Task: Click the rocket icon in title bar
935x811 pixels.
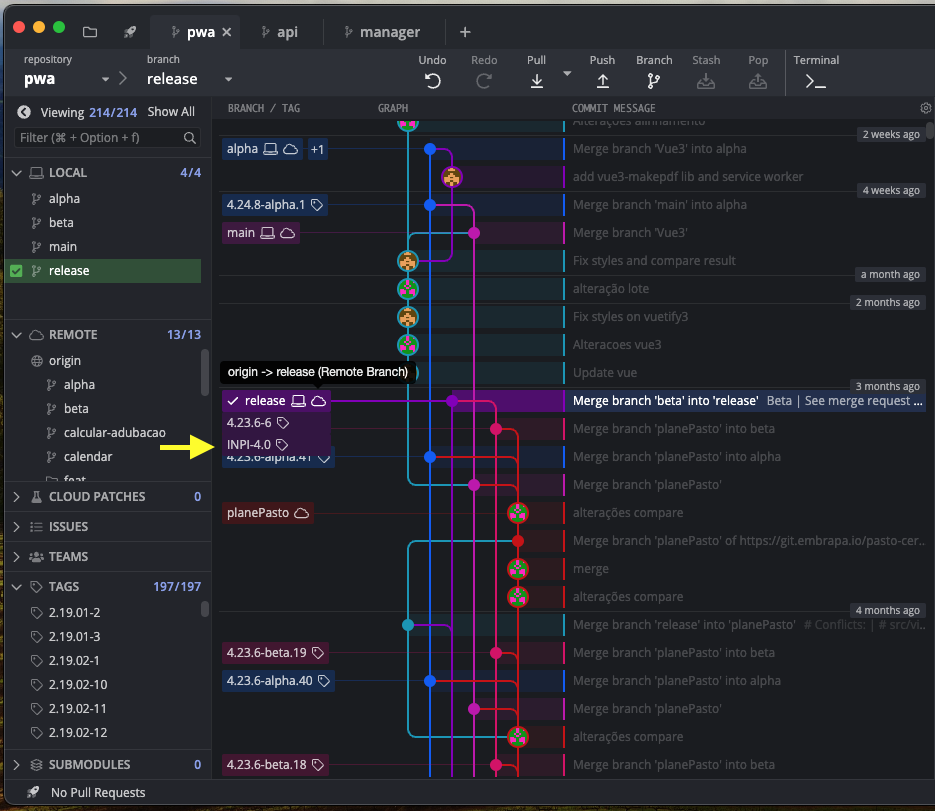Action: point(129,32)
